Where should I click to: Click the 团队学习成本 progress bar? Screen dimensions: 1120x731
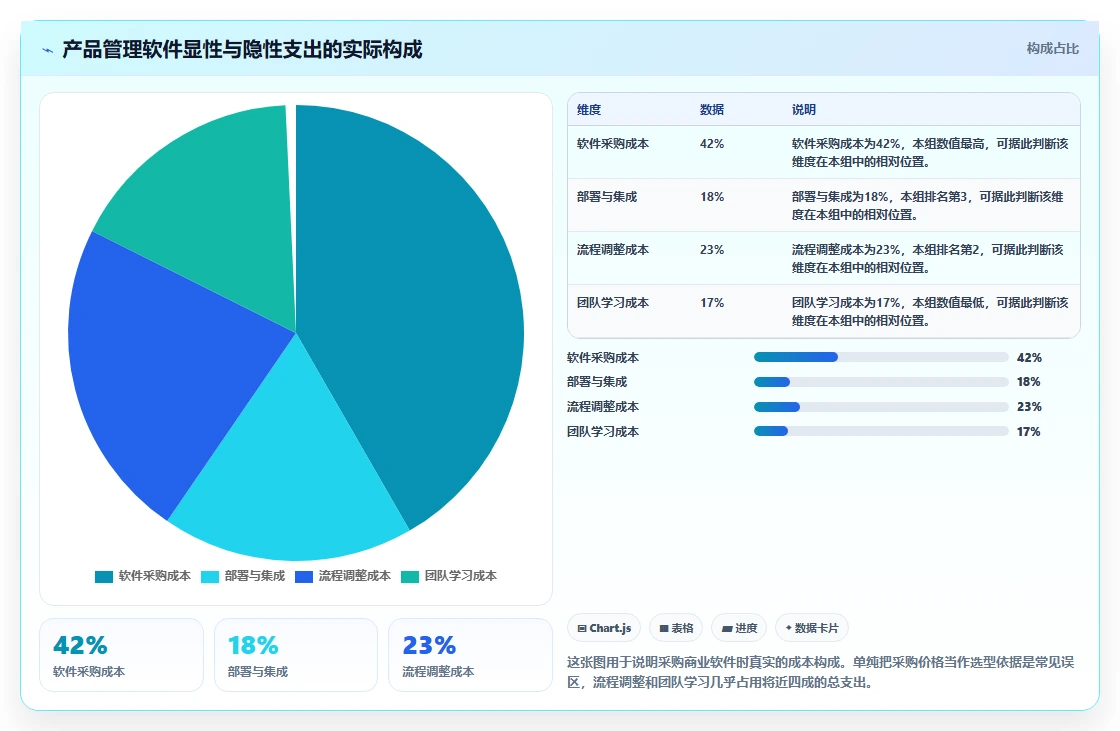click(881, 432)
